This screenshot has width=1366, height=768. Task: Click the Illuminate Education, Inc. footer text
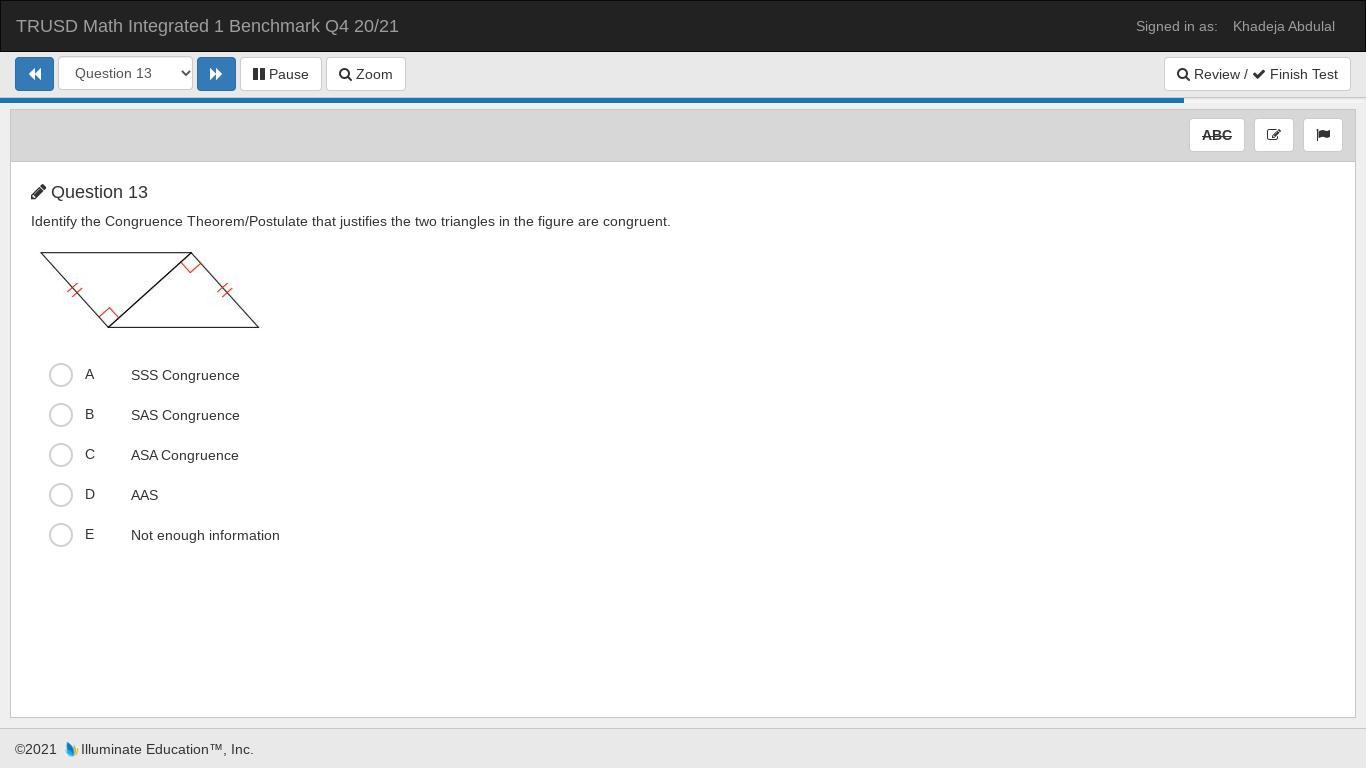pos(167,749)
